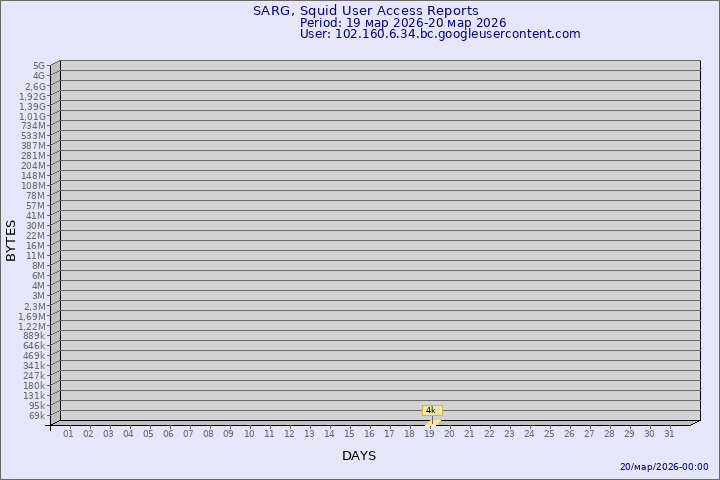Click the 5G label on the y-axis
The image size is (720, 480).
39,66
